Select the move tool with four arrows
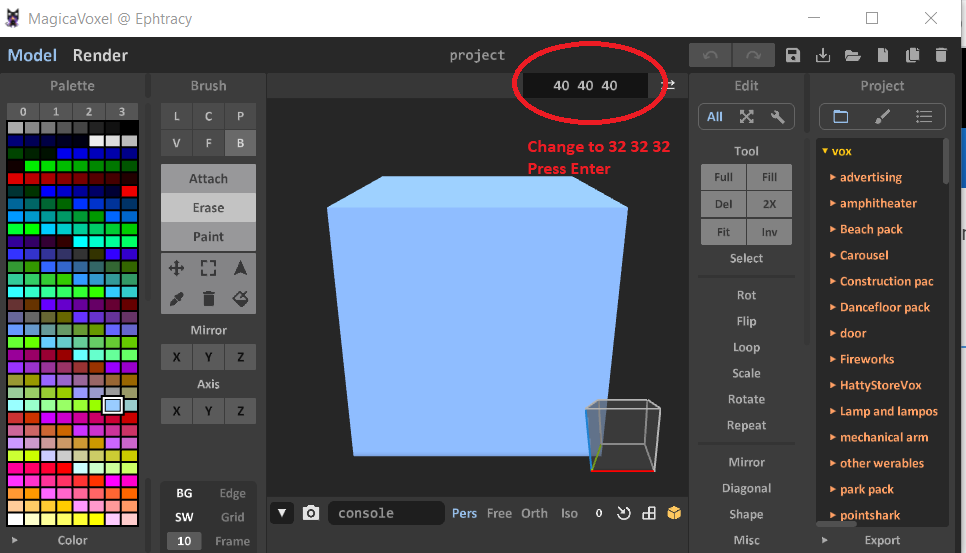 click(x=176, y=268)
